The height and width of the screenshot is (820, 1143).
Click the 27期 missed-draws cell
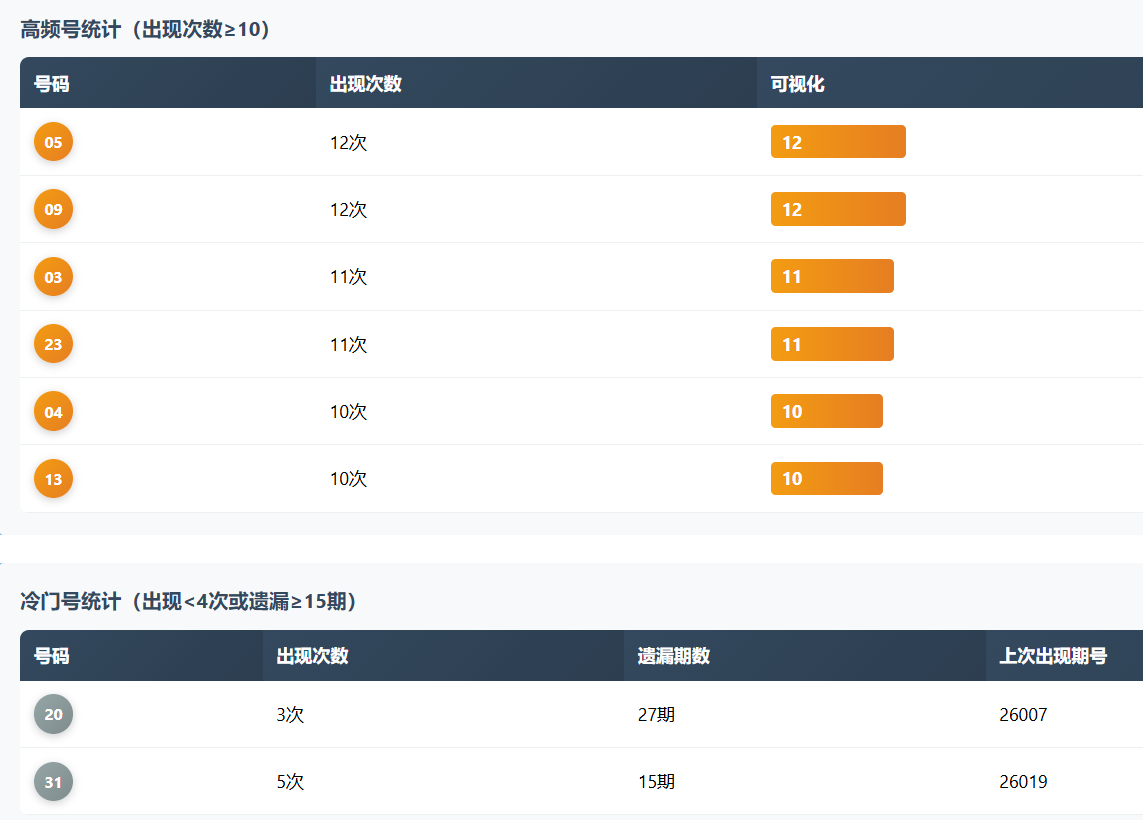click(x=656, y=715)
